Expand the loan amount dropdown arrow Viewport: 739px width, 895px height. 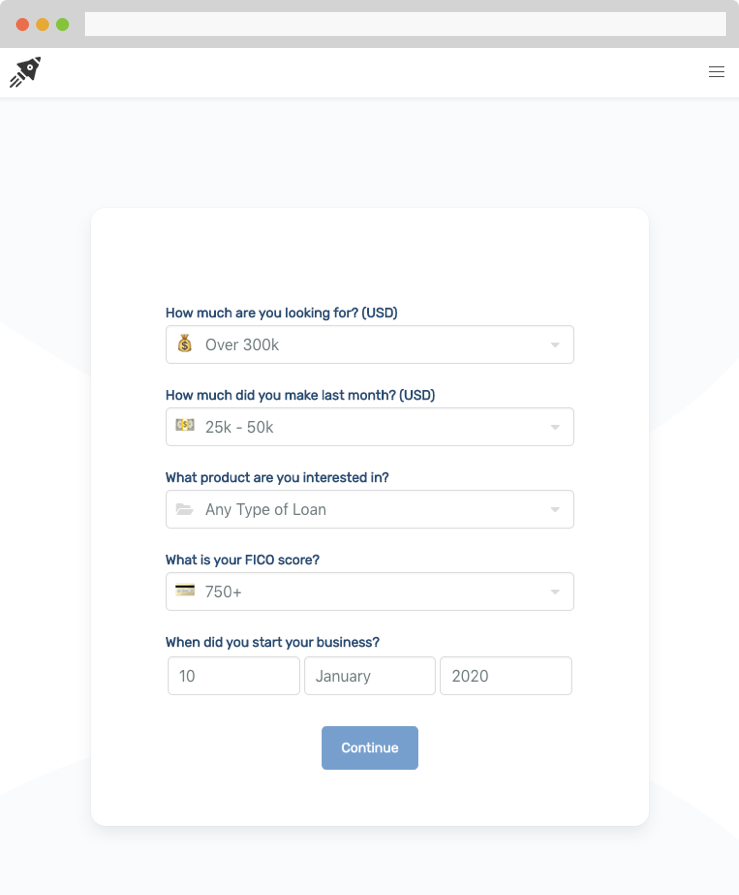[556, 345]
